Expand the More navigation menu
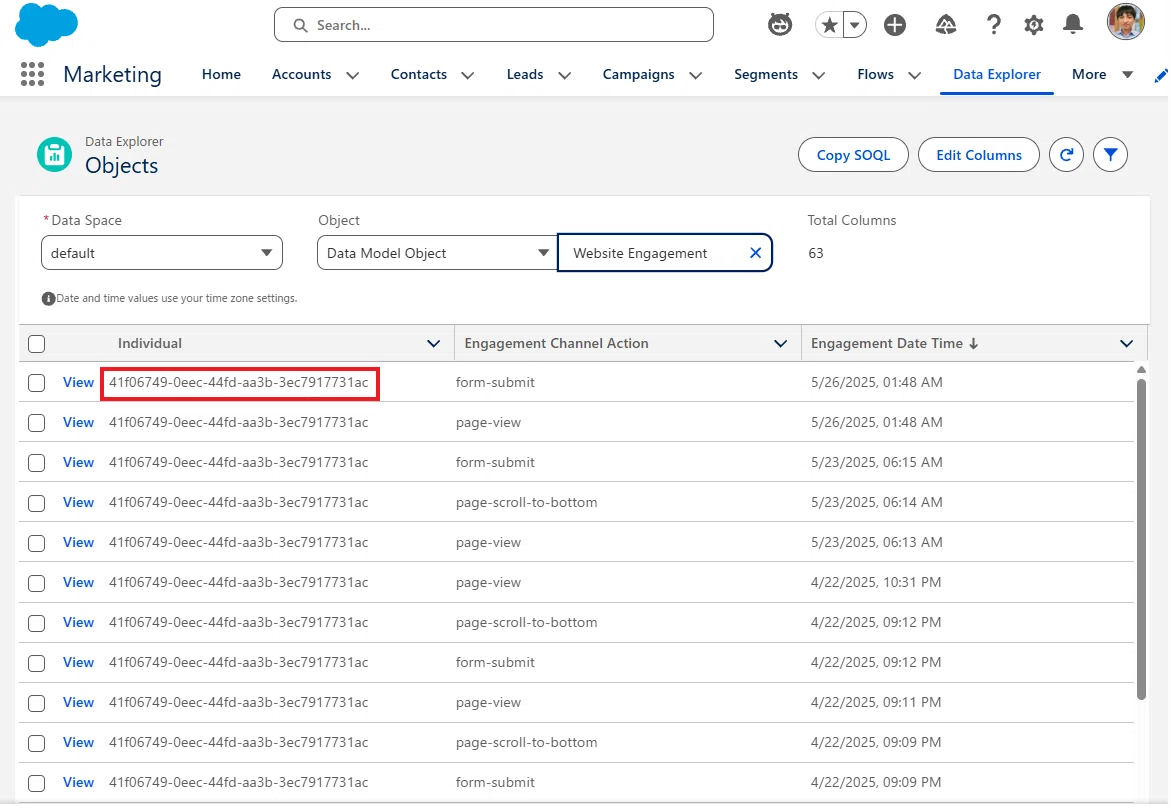Image resolution: width=1171 pixels, height=808 pixels. pos(1102,74)
